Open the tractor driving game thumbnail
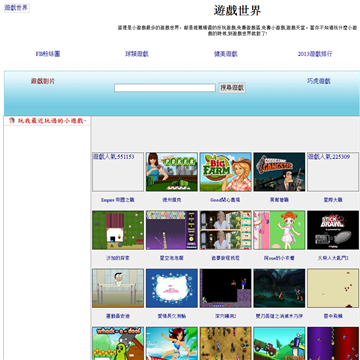The width and height of the screenshot is (360, 360). [x=279, y=343]
